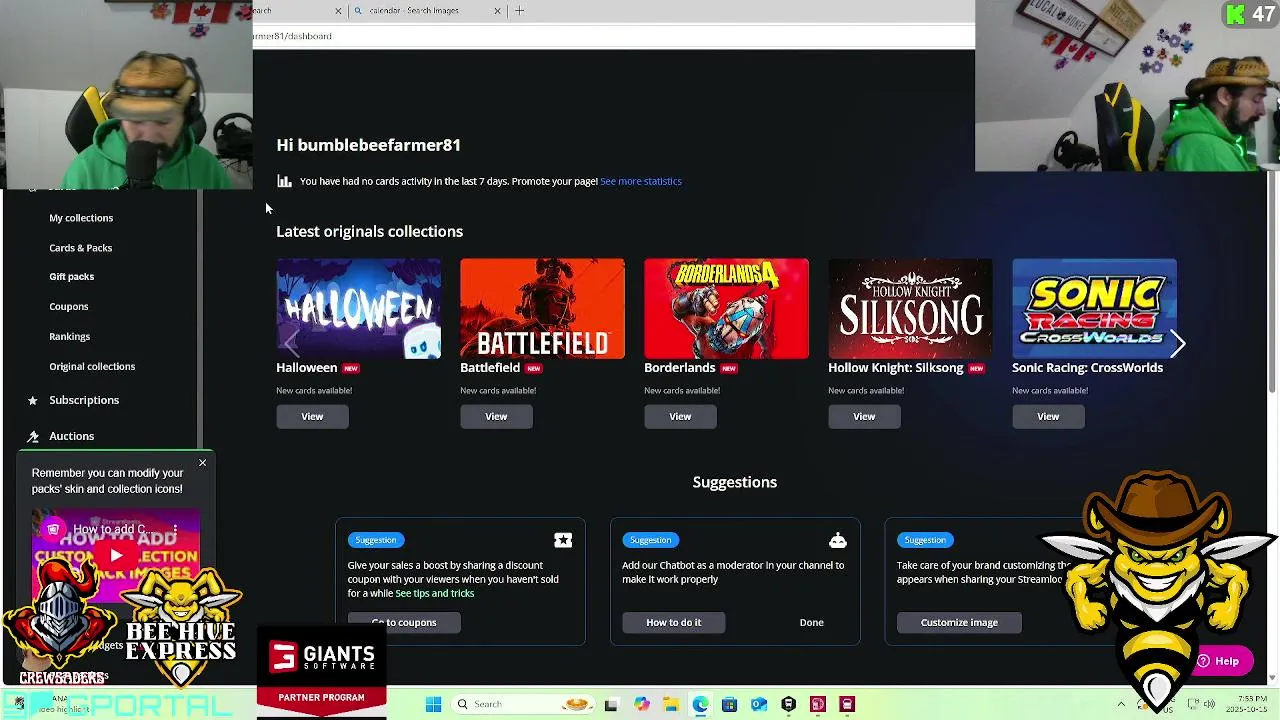Open Rankings in the sidebar
Screen dimensions: 1280x720
(70, 337)
